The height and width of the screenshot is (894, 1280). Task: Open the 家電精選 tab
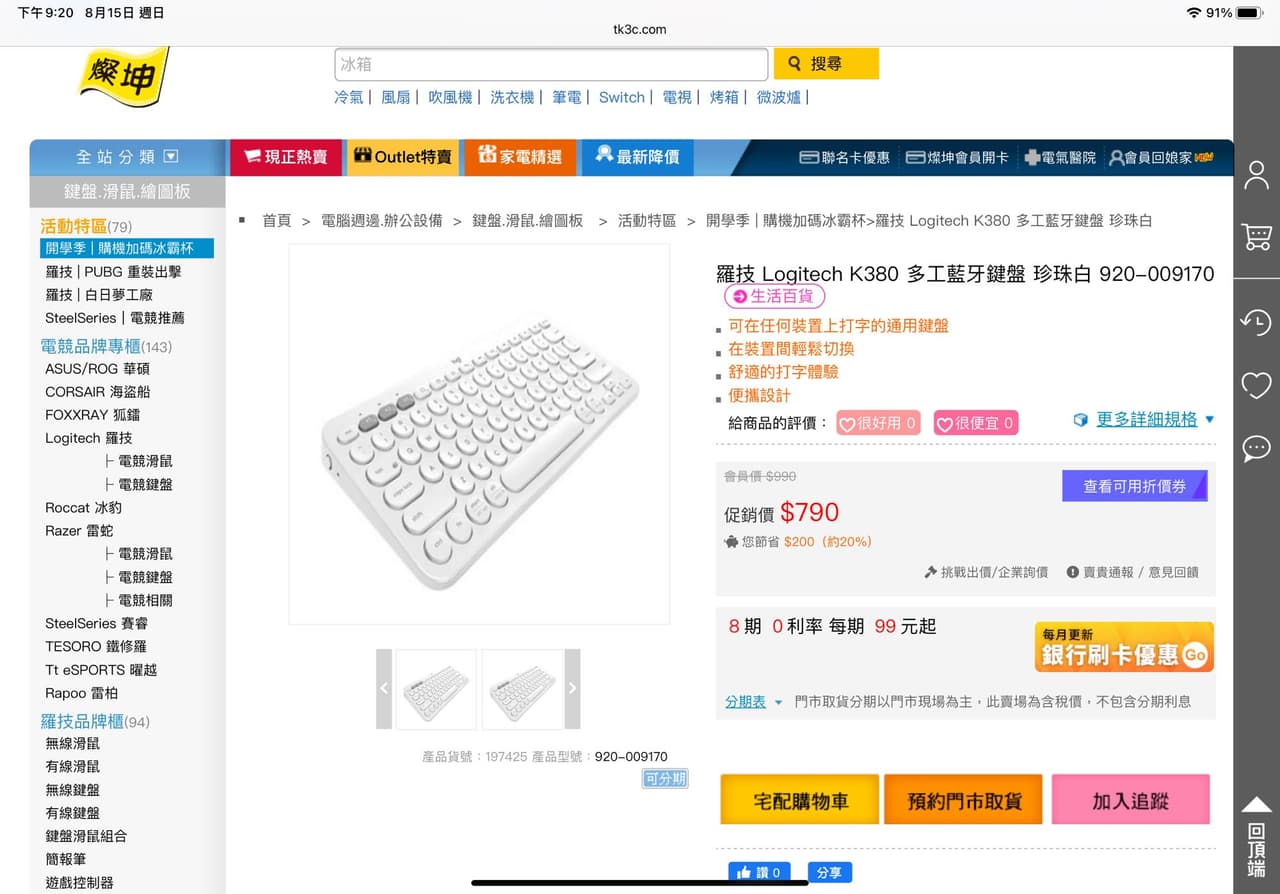pyautogui.click(x=520, y=157)
